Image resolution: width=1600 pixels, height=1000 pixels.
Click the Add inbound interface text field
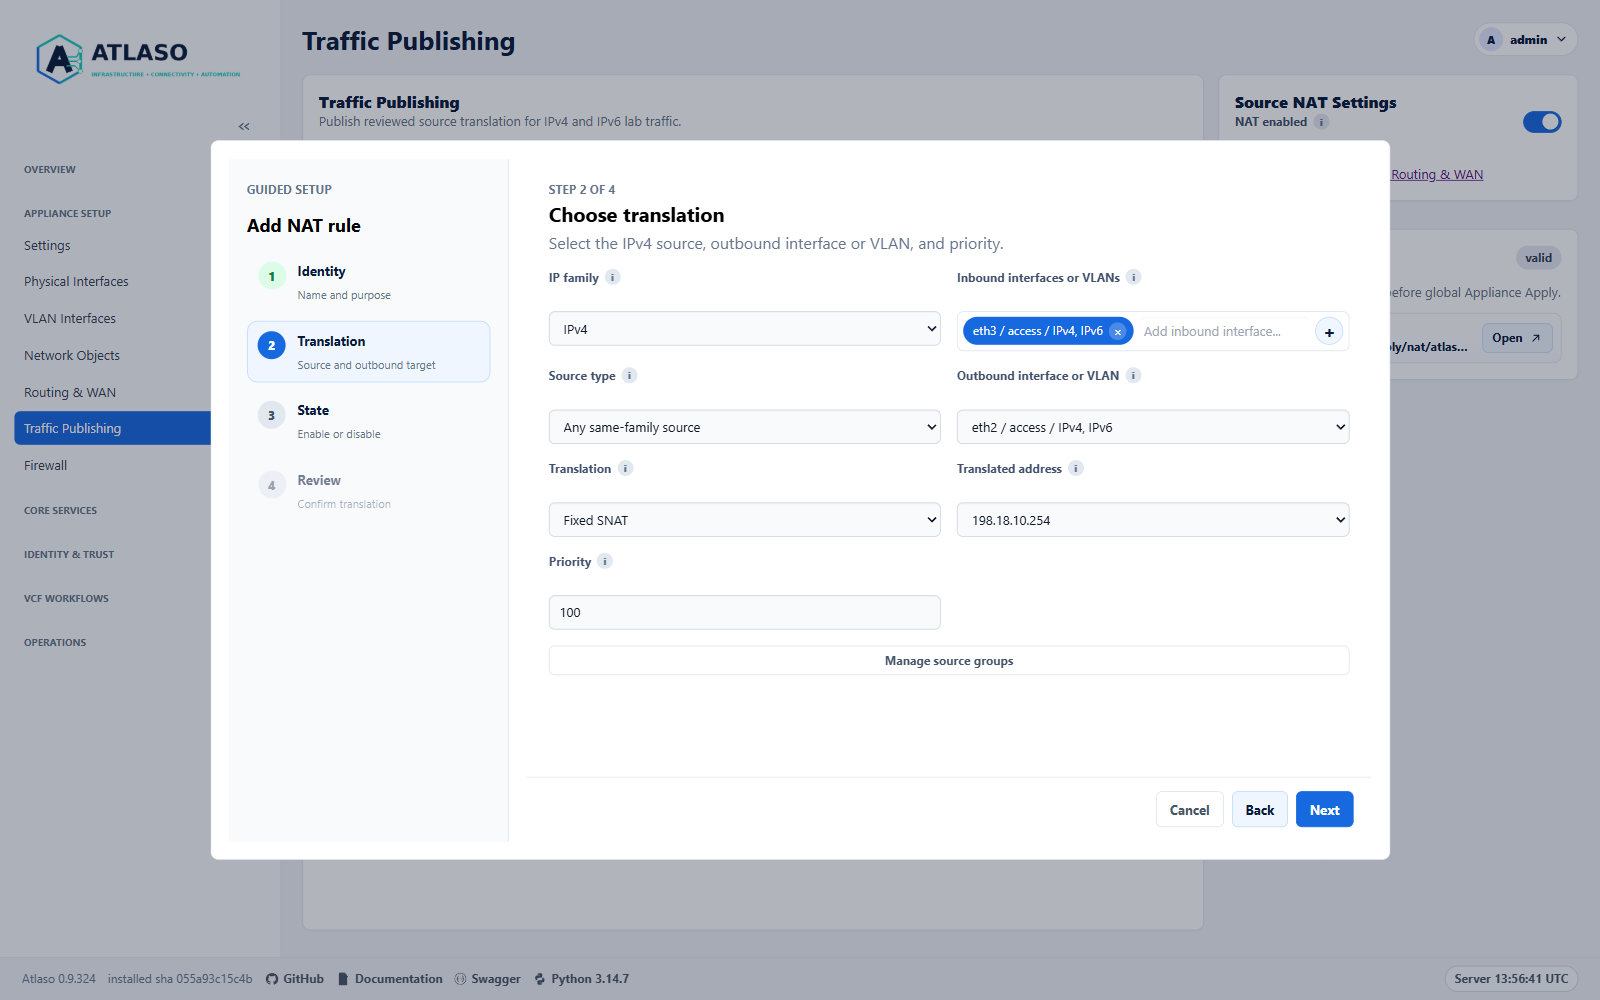point(1224,332)
